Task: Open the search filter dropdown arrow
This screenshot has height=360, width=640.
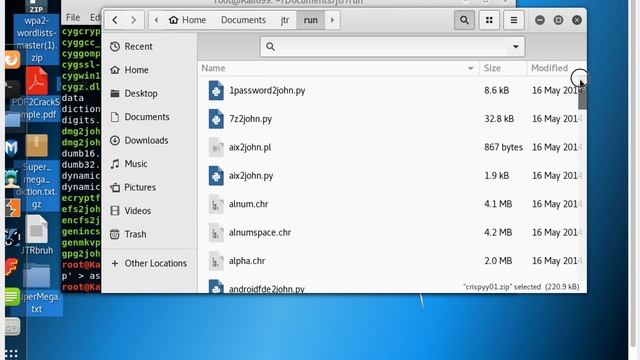Action: coord(516,47)
